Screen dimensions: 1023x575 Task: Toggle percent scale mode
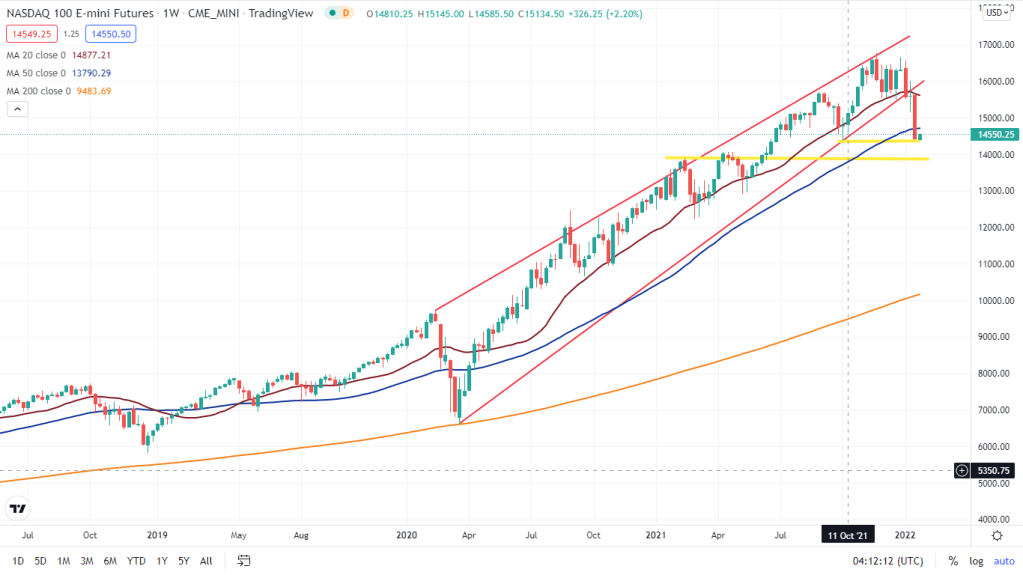point(953,561)
